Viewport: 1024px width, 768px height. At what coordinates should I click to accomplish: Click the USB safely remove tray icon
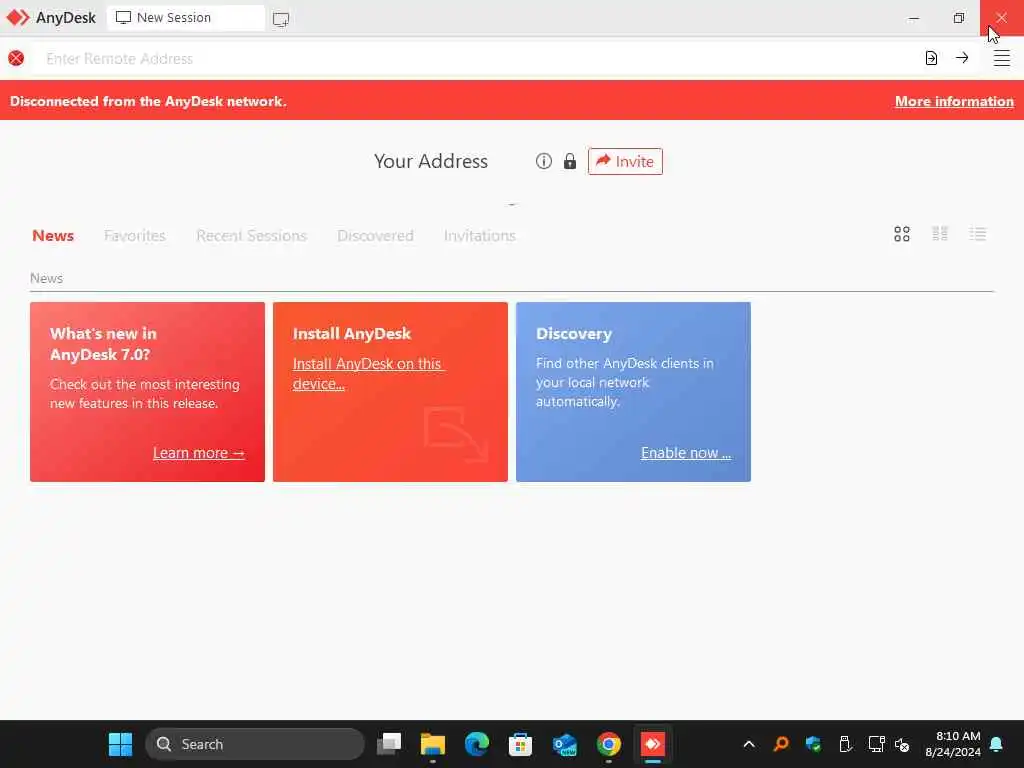coord(845,744)
